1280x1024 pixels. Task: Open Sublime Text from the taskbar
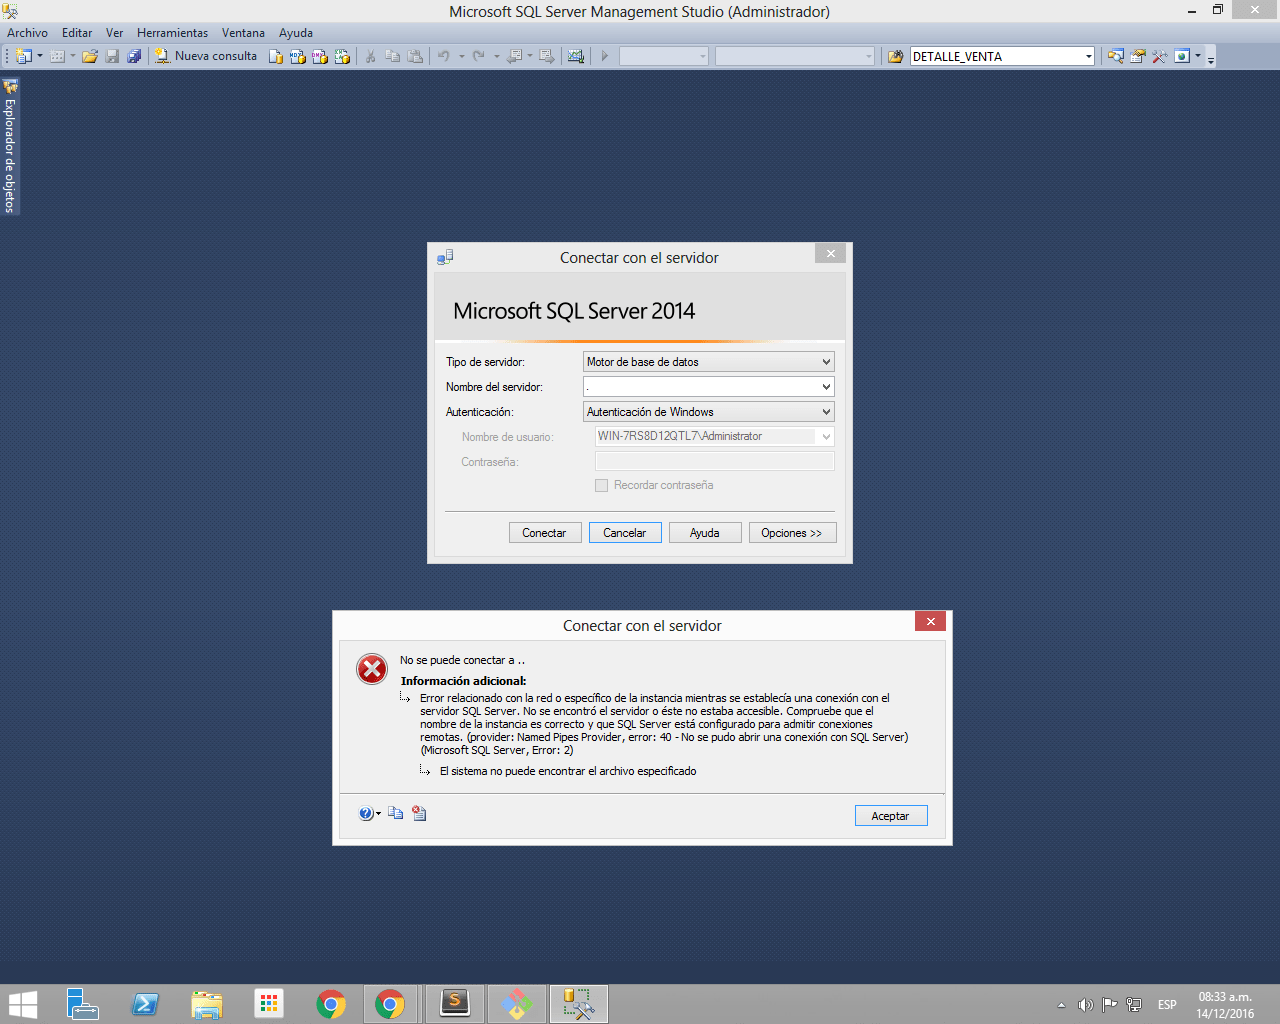click(x=455, y=1004)
